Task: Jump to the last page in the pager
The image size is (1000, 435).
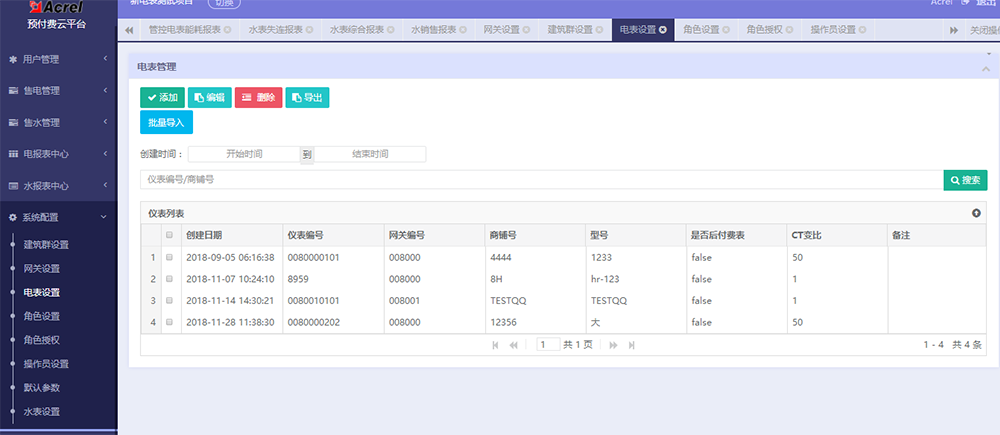Action: click(x=632, y=344)
